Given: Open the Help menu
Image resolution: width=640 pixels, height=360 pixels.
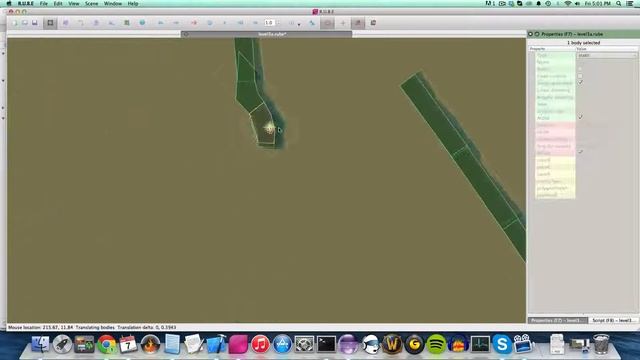Looking at the screenshot, I should [133, 3].
